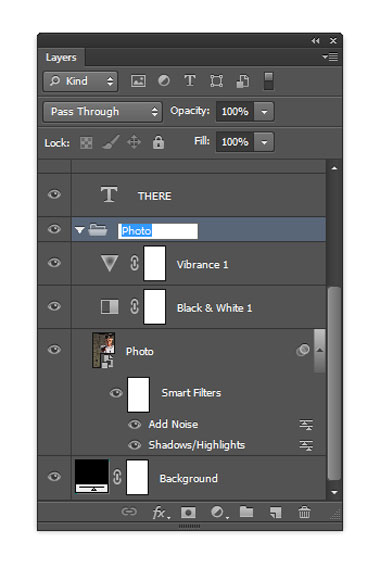
Task: Open the Layers panel flyout menu
Action: coord(330,57)
